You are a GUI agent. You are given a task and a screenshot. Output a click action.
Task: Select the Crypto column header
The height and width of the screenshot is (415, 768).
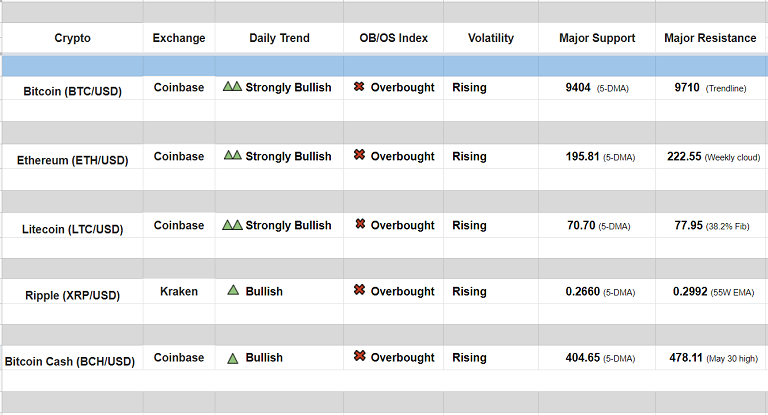72,38
